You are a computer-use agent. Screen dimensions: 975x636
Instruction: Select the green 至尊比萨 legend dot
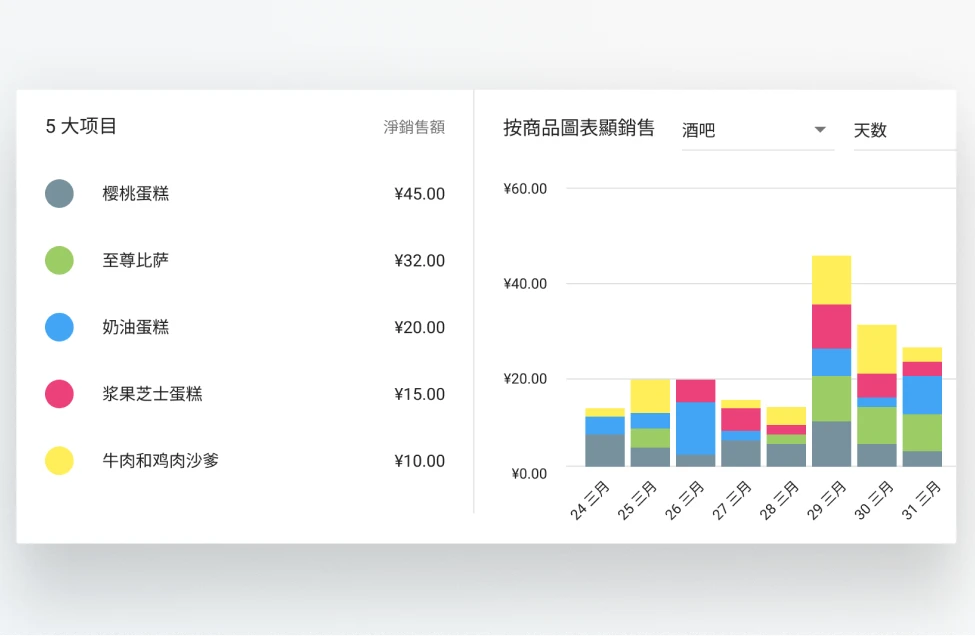pyautogui.click(x=59, y=260)
